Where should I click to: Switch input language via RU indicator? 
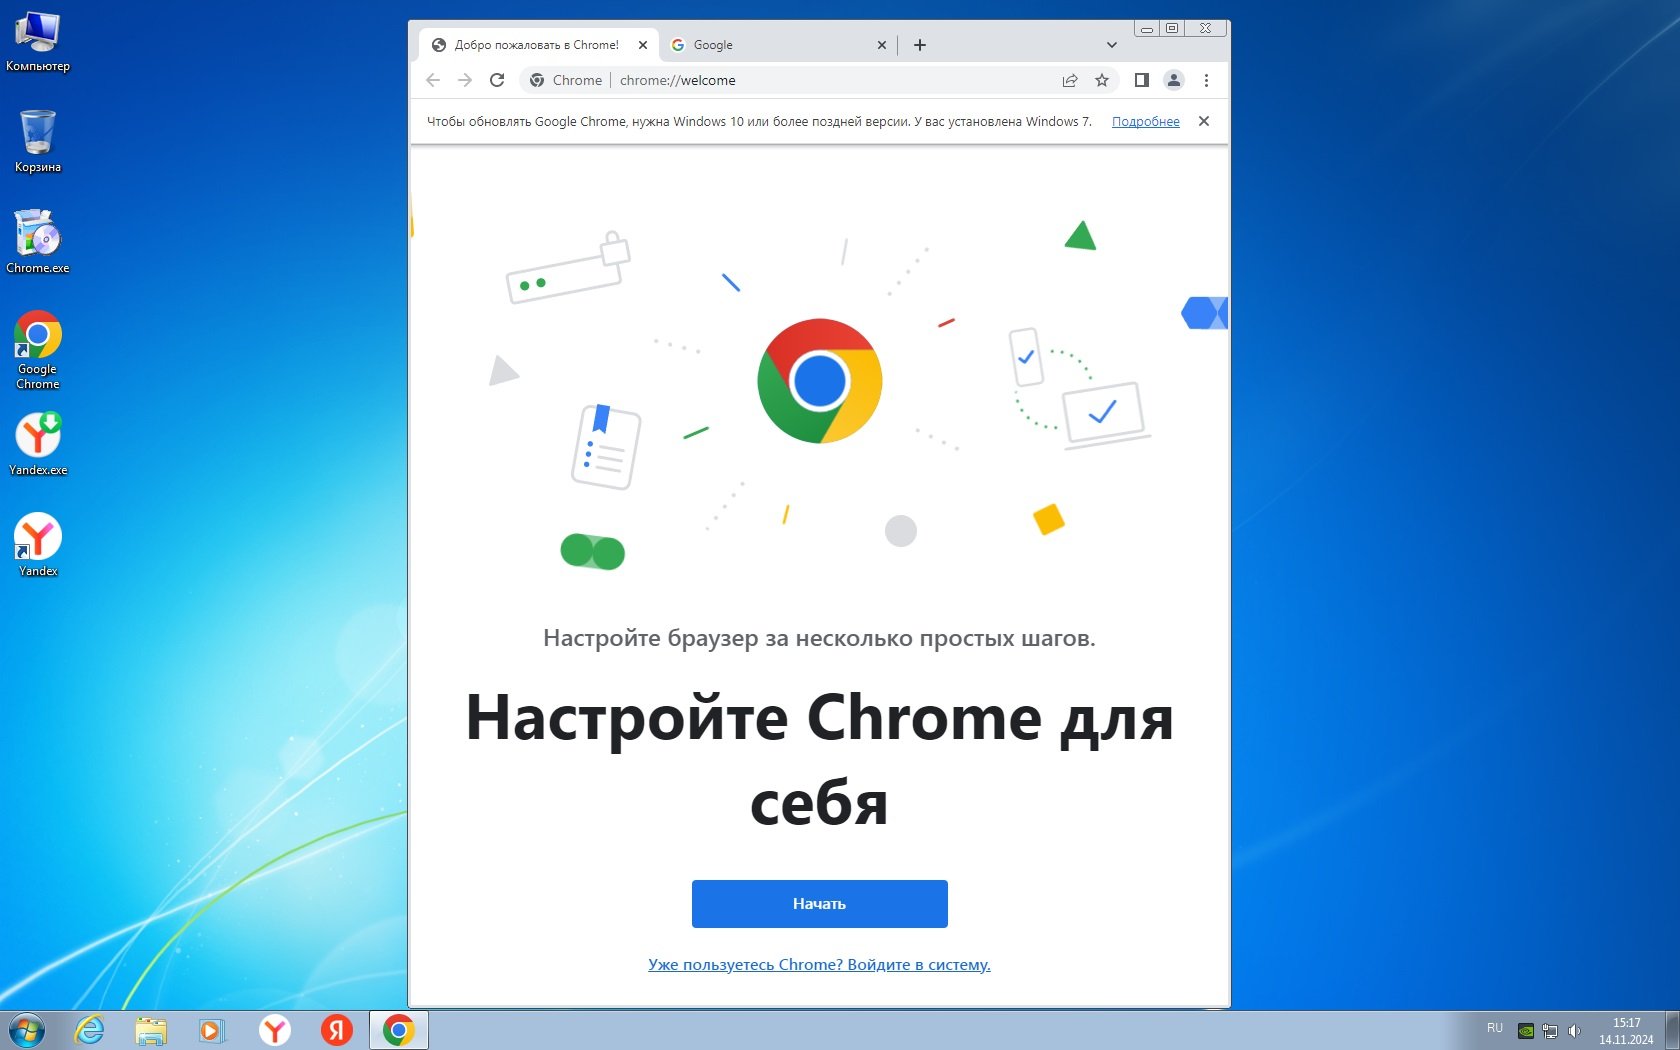(1495, 1028)
